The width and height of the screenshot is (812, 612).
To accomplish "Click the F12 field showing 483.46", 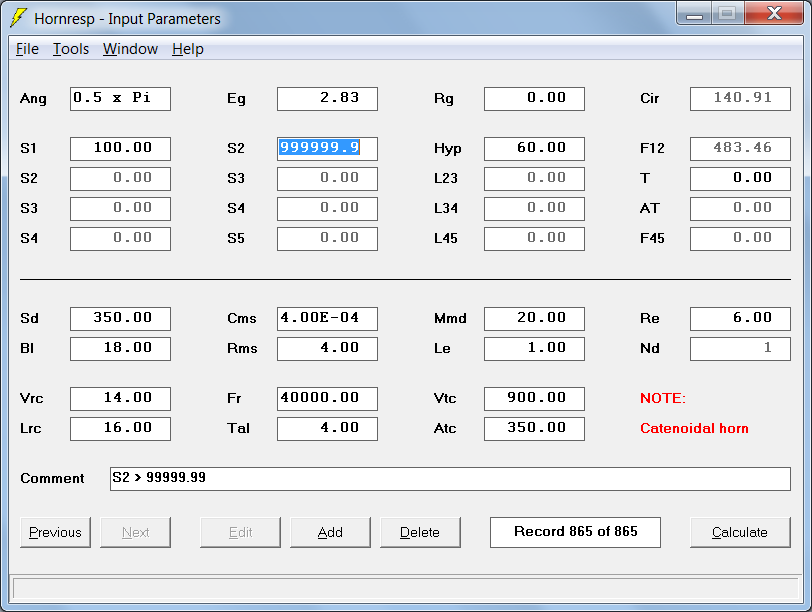I will [740, 149].
